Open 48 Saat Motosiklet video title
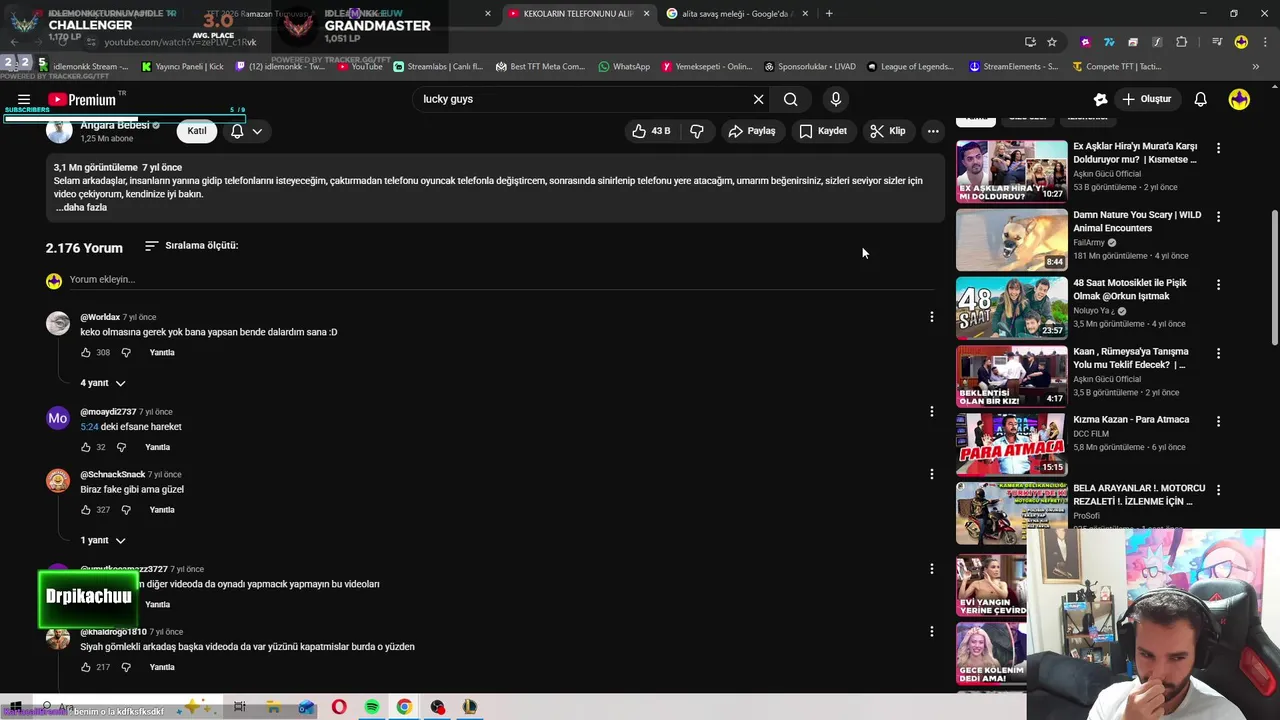This screenshot has height=720, width=1280. (1130, 289)
